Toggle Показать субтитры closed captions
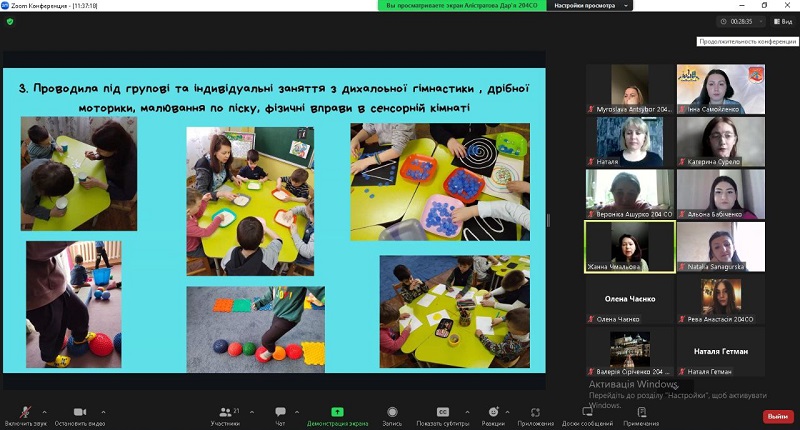Screen dimensions: 800x430 click(443, 415)
